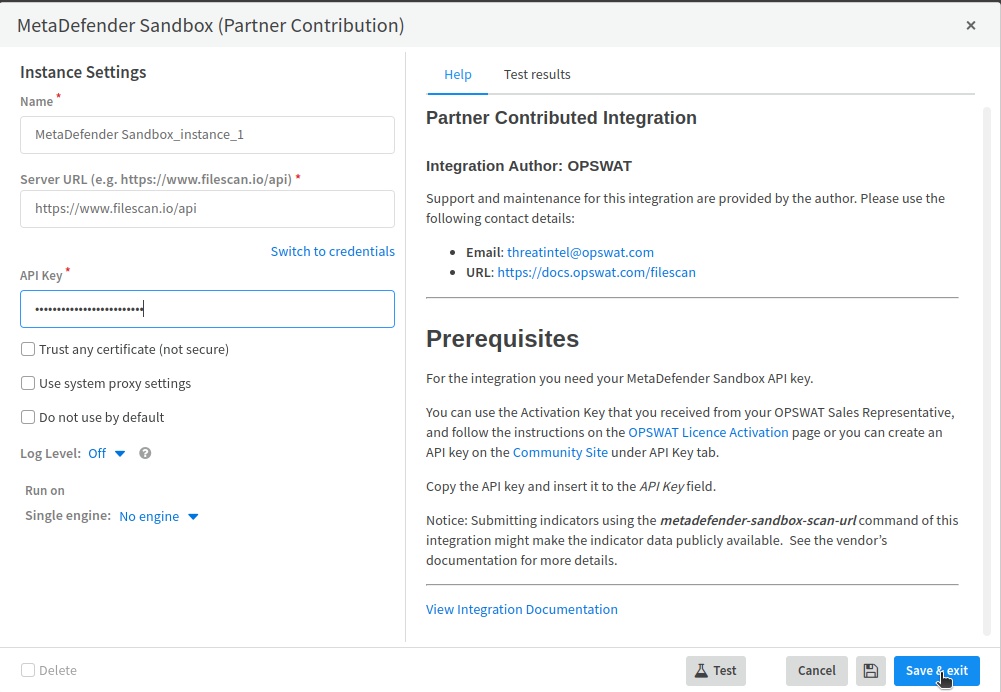
Task: Open the threatintel@opswat.com email link
Action: pos(580,252)
